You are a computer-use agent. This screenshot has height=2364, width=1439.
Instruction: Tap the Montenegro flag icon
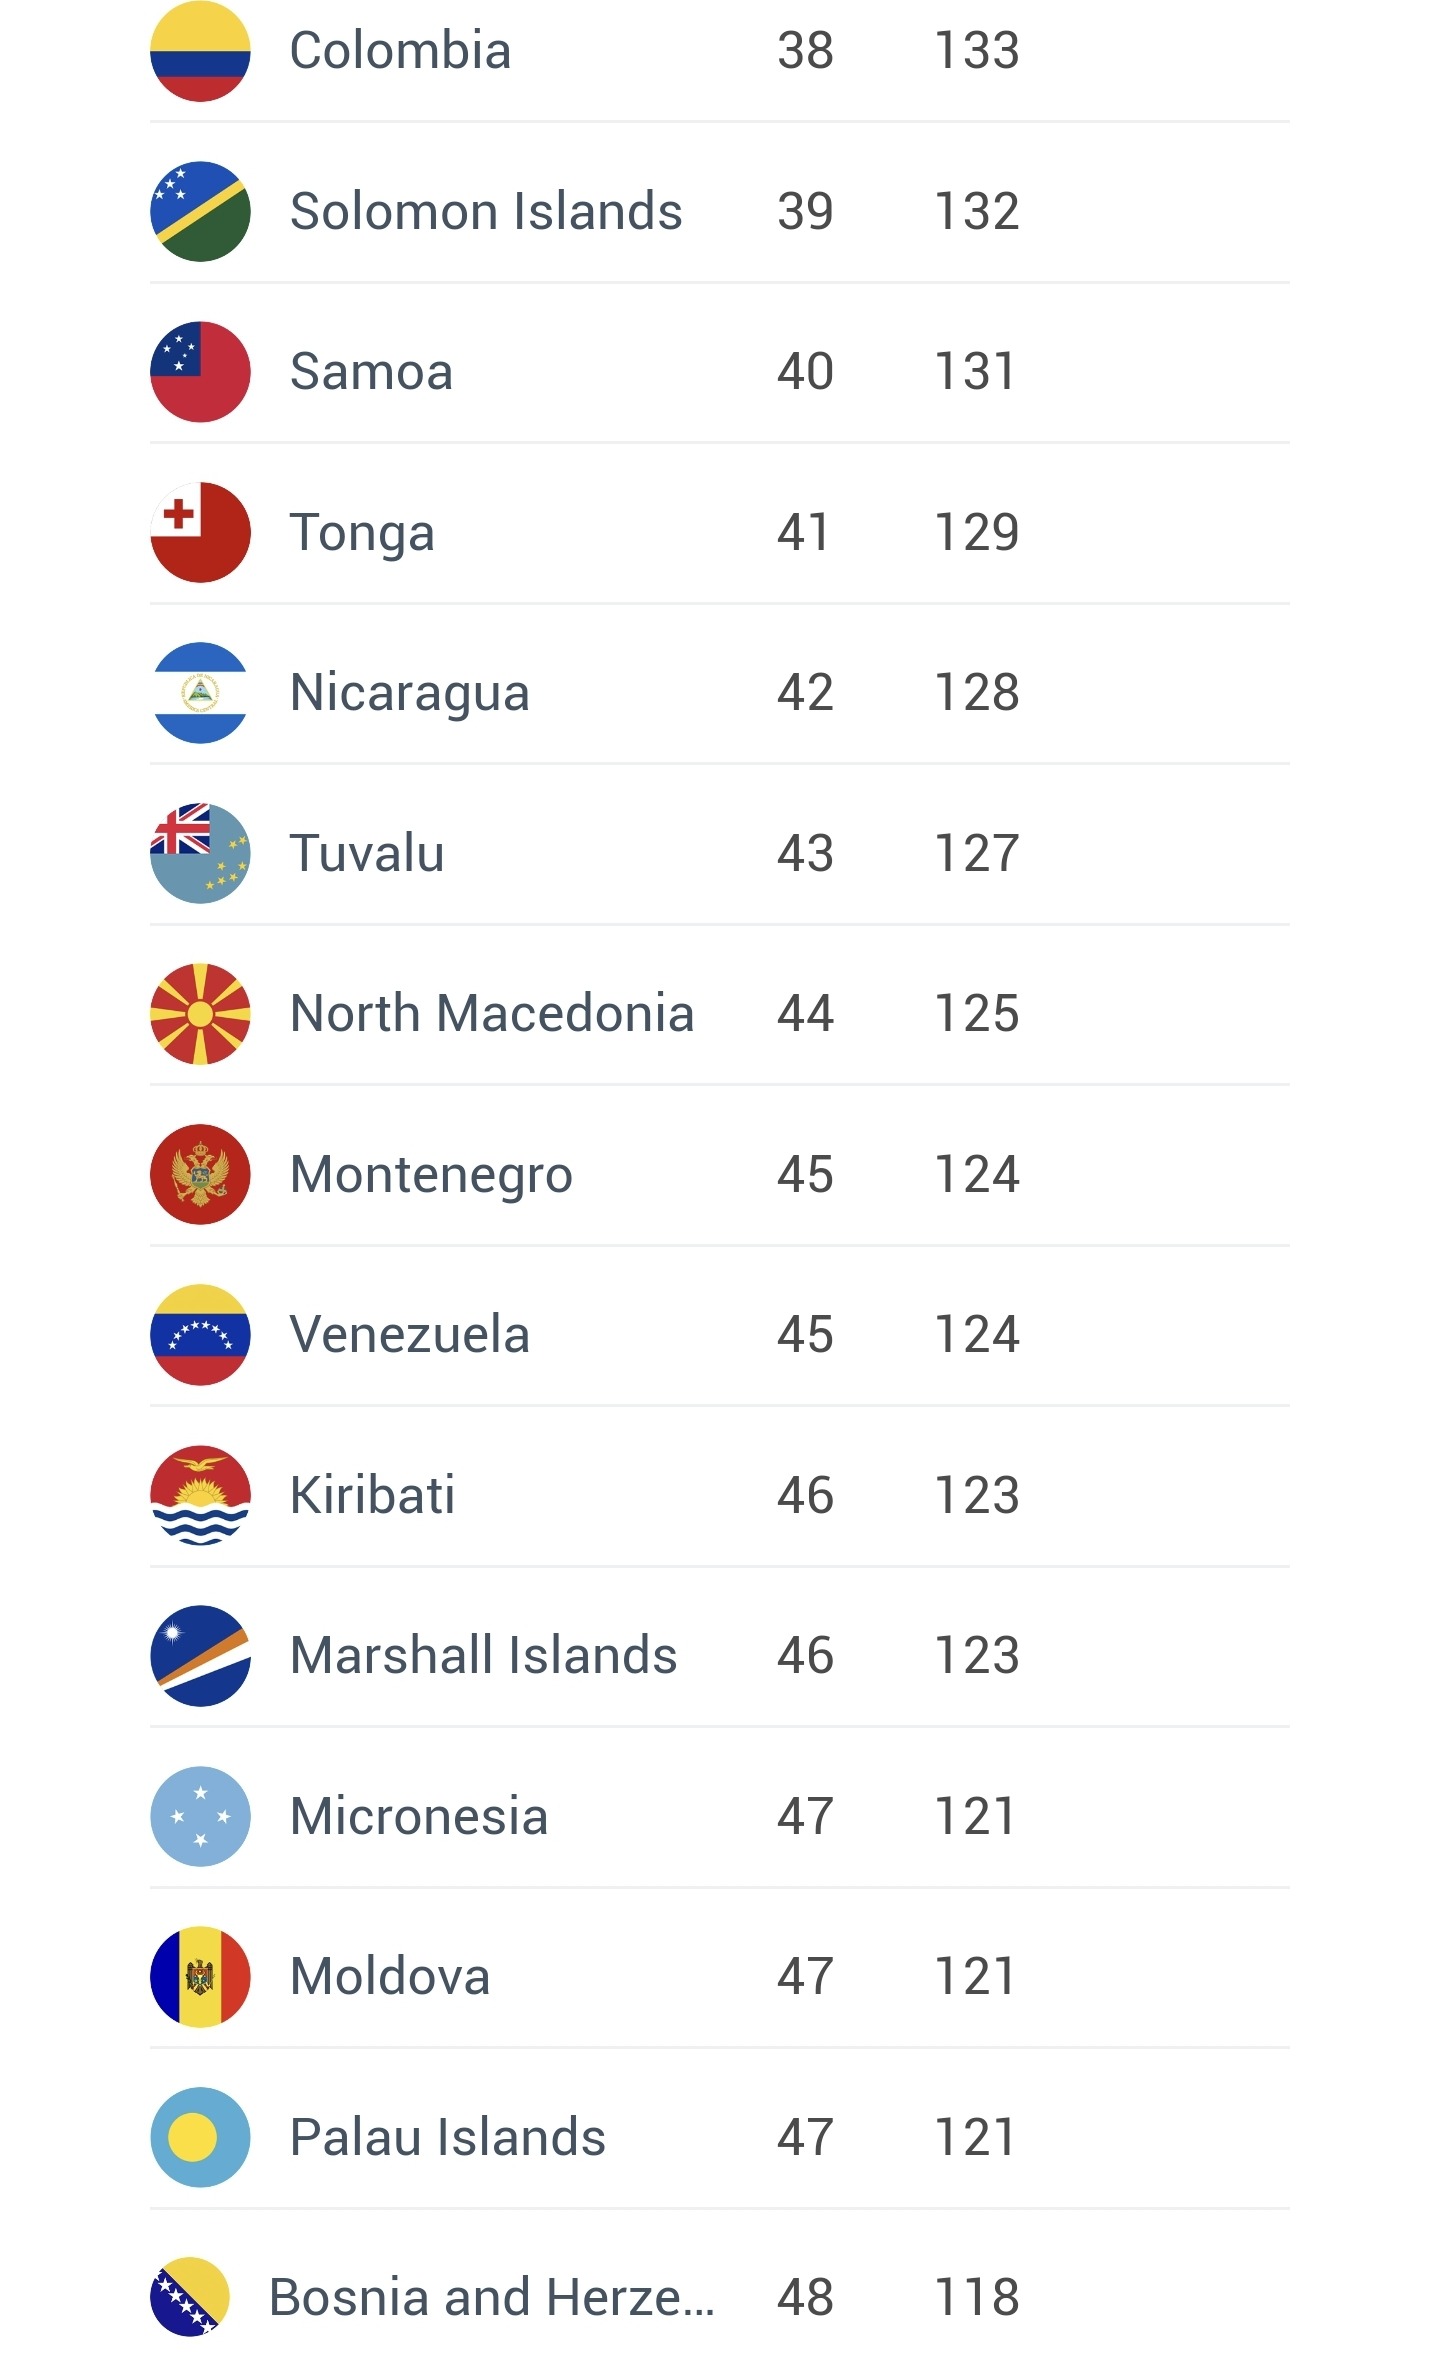pos(200,1174)
